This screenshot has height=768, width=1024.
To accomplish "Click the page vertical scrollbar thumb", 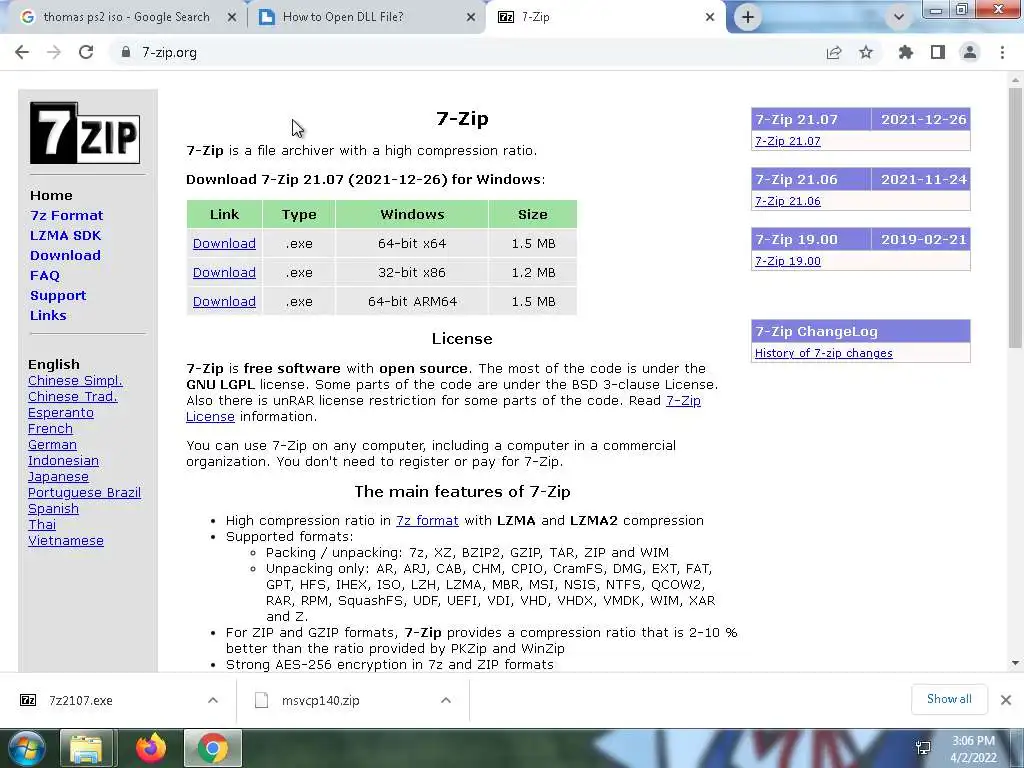I will [x=1016, y=217].
